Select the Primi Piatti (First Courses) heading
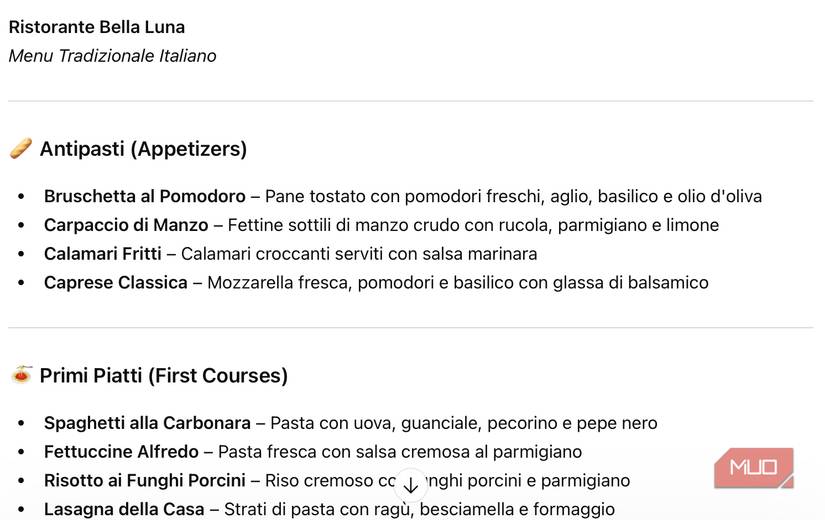This screenshot has width=825, height=520. tap(164, 376)
